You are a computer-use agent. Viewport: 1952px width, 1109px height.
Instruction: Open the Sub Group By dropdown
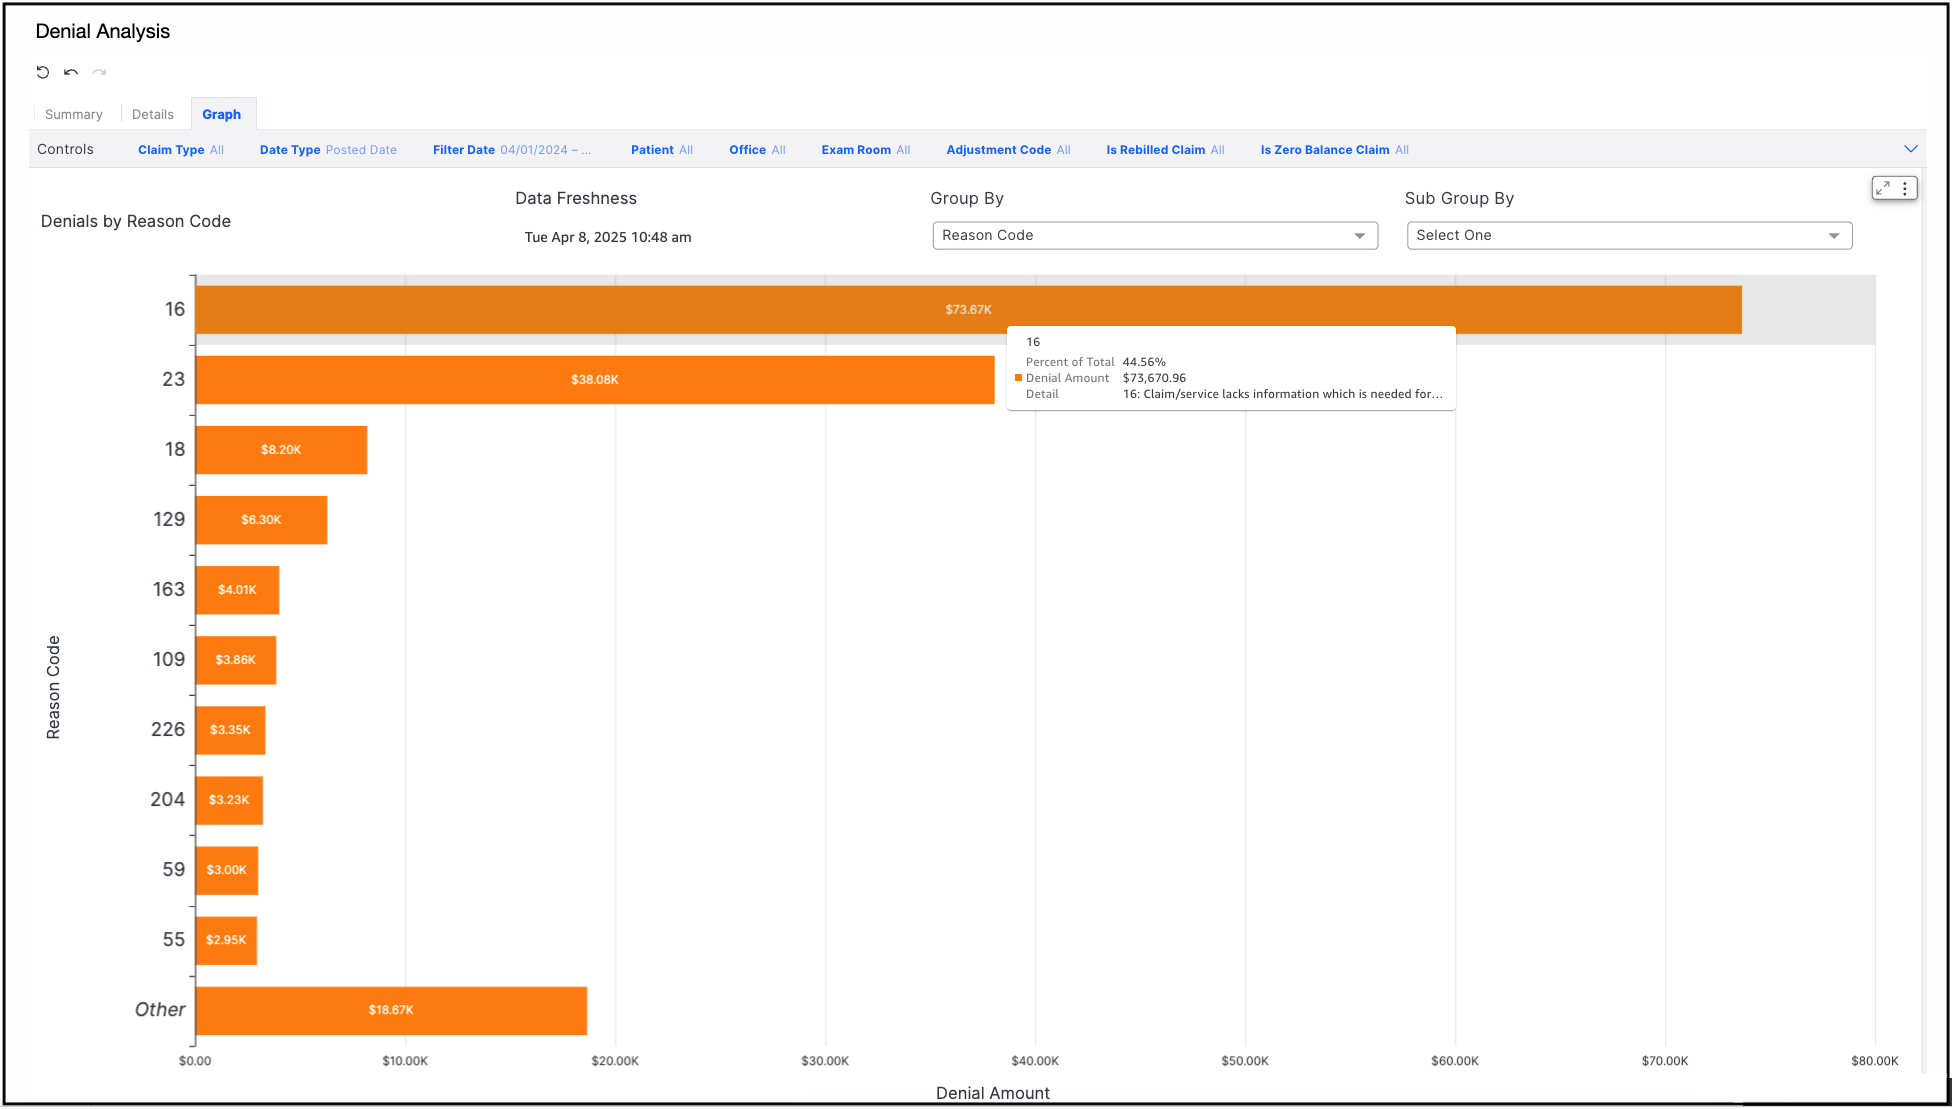tap(1628, 236)
